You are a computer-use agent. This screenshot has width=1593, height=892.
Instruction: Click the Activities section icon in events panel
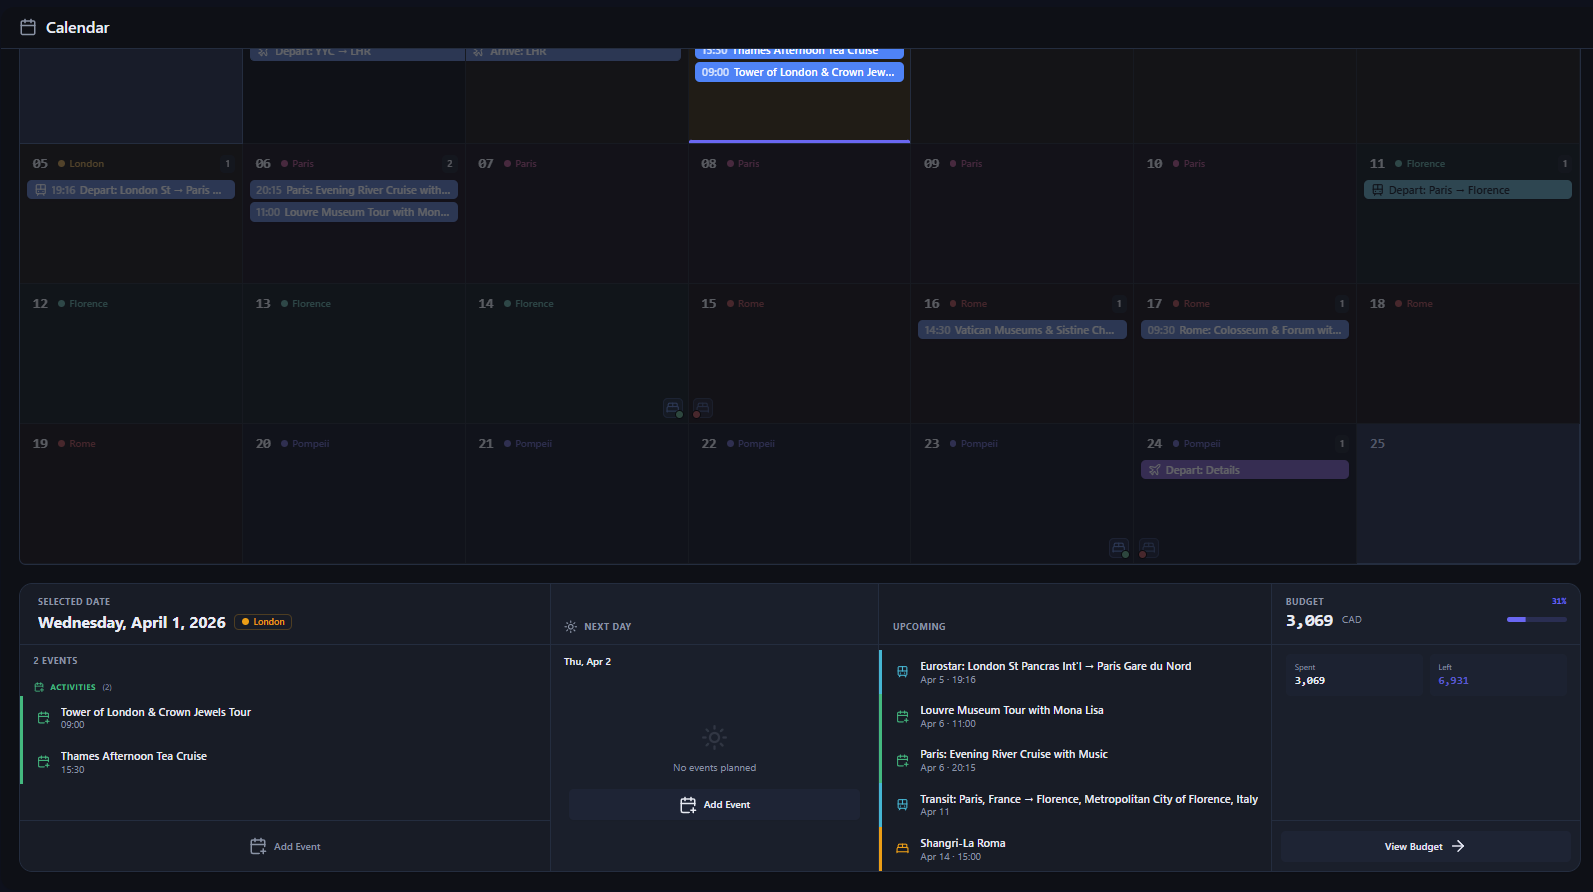(x=39, y=687)
